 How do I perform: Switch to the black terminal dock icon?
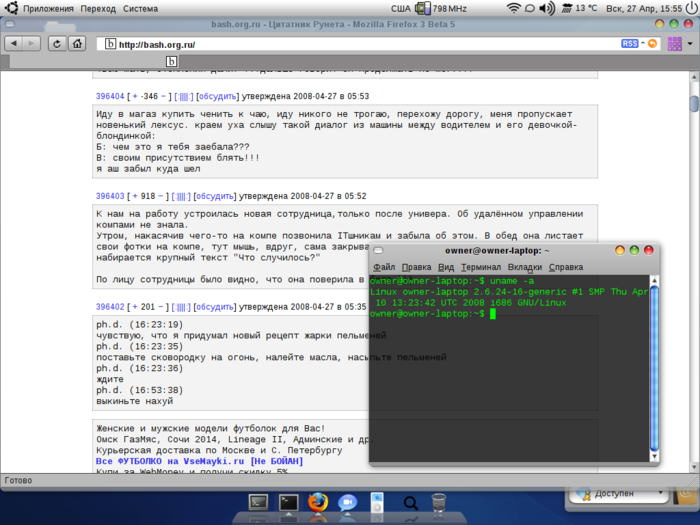point(288,503)
